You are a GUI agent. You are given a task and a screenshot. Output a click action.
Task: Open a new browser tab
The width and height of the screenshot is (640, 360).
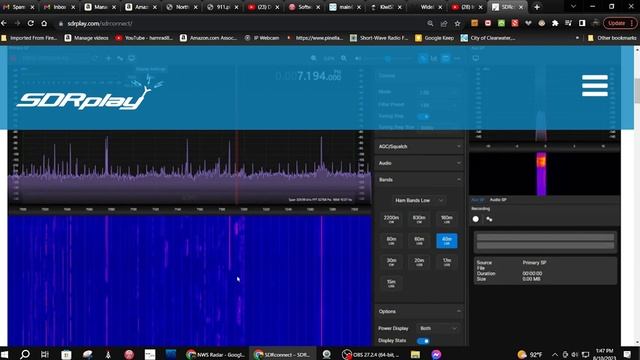[537, 7]
